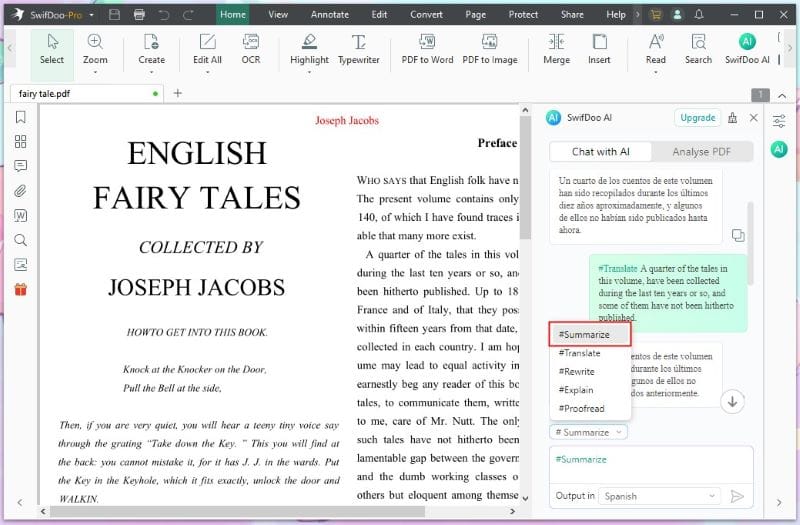Click the green AI icon in right sidebar
800x525 pixels.
coord(779,149)
